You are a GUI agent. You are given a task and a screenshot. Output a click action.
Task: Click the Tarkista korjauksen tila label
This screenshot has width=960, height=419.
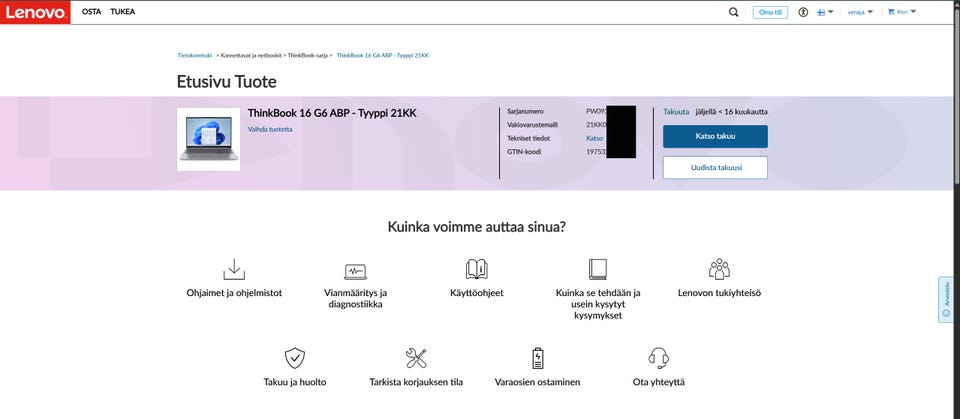[x=416, y=382]
